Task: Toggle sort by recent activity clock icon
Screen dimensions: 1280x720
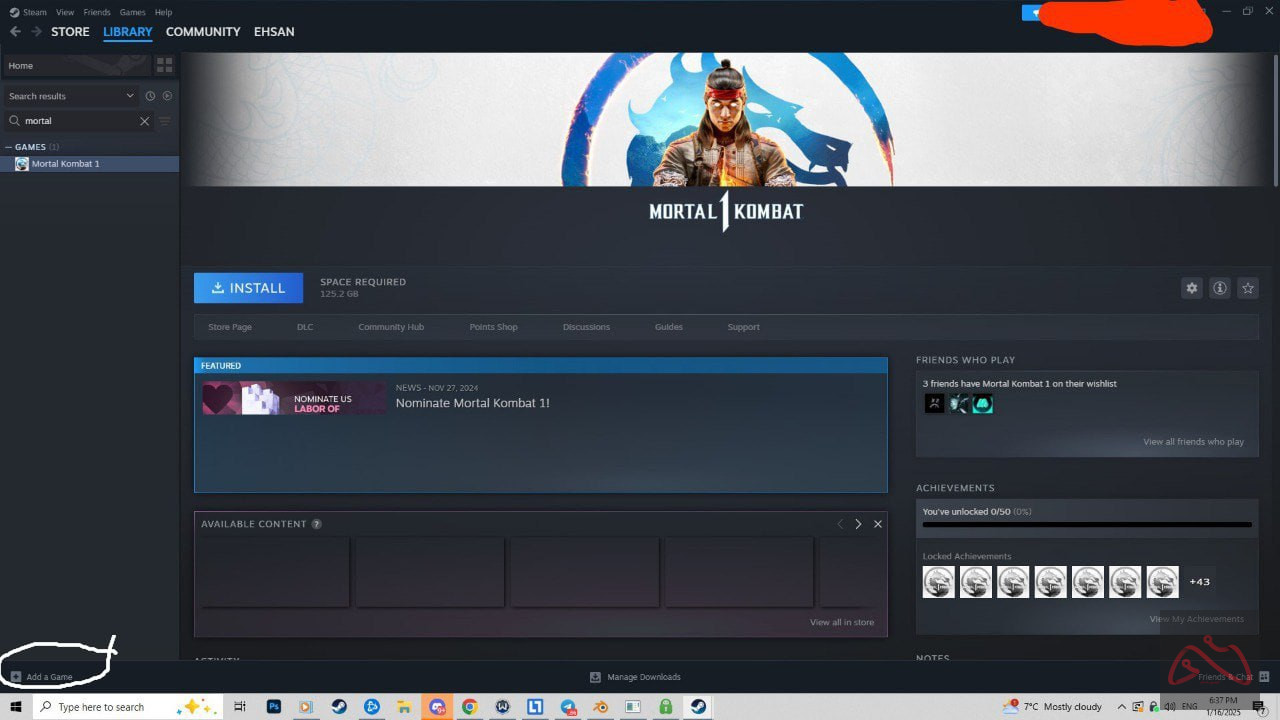Action: point(150,96)
